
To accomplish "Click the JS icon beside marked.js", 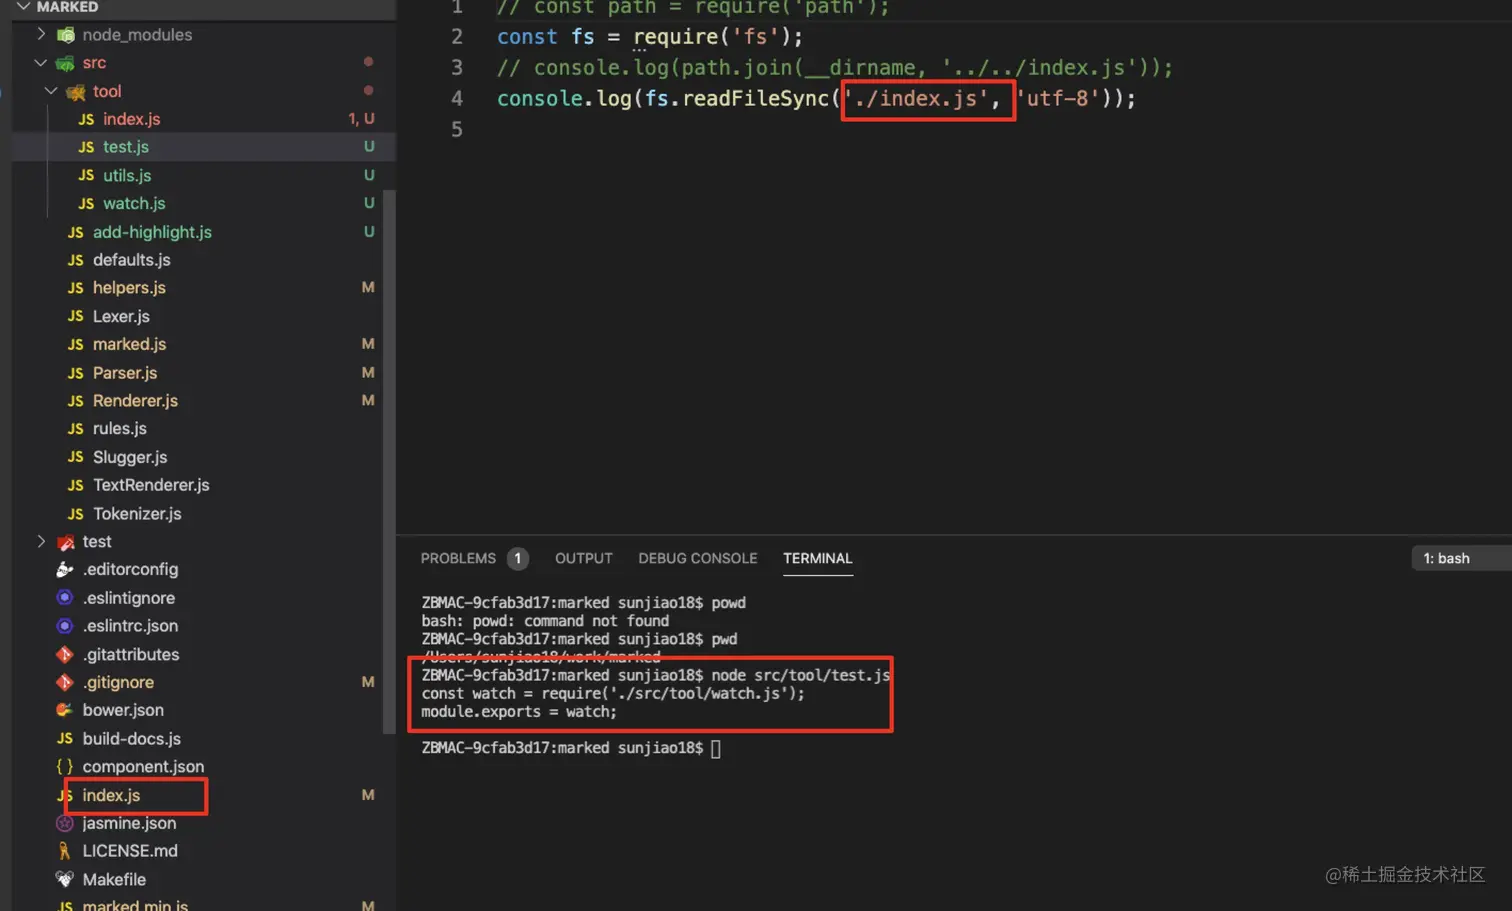I will [x=76, y=345].
